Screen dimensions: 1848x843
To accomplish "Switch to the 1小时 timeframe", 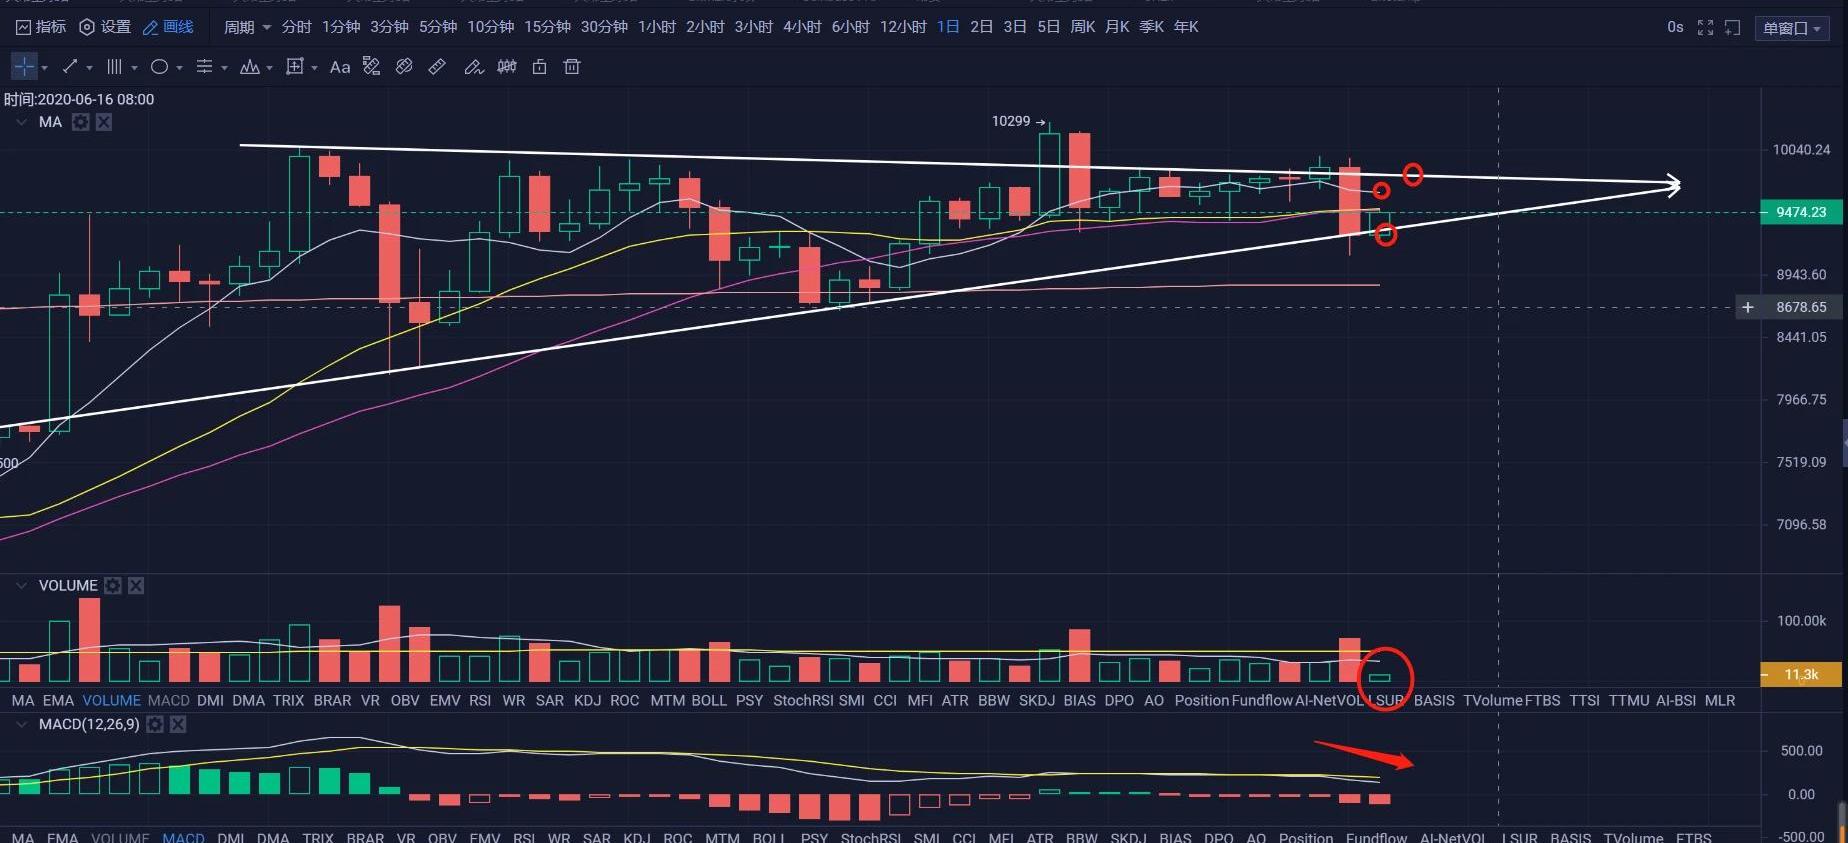I will (x=656, y=27).
